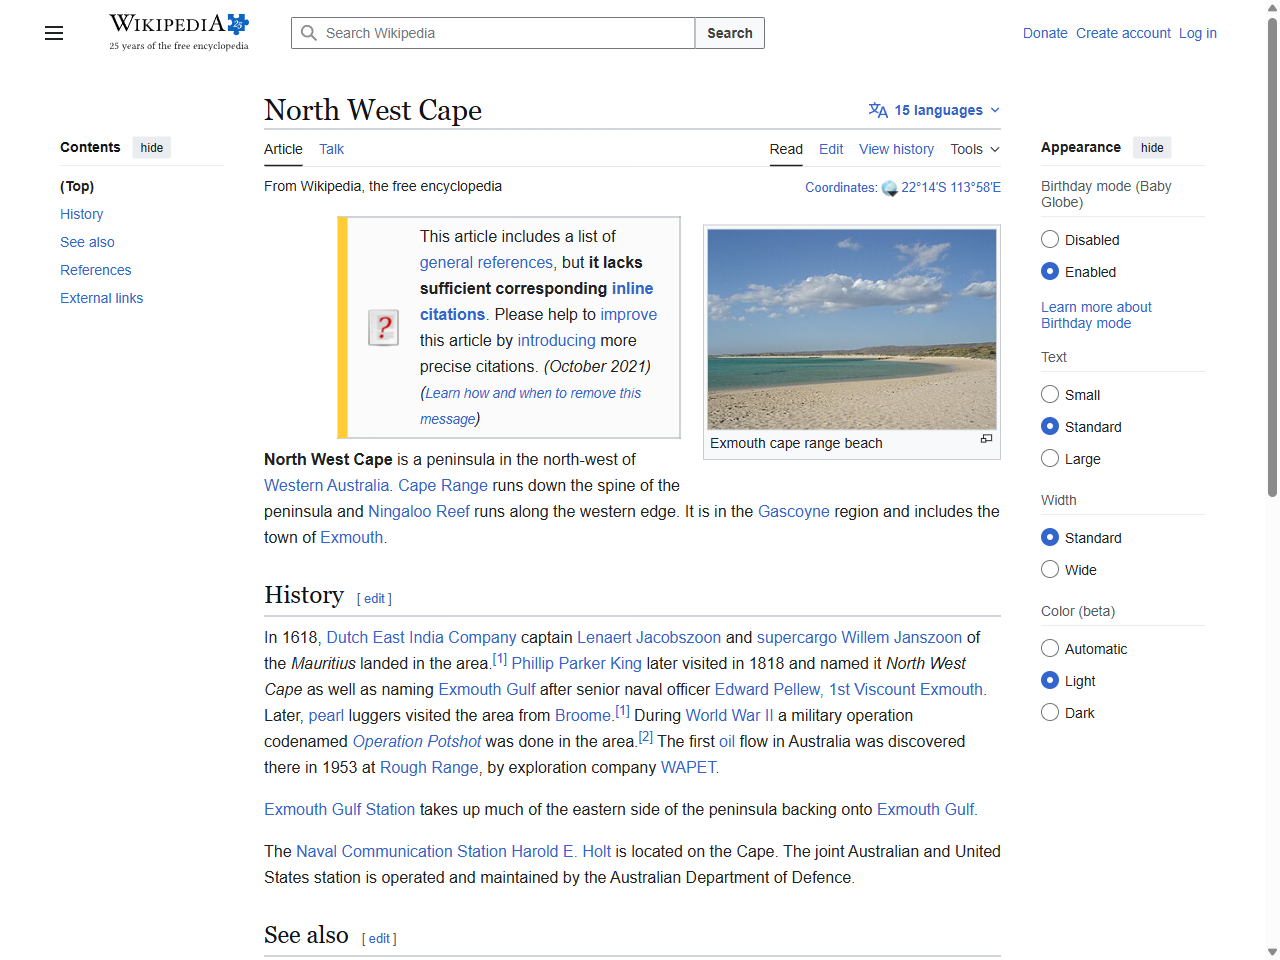Open the Create account link
The height and width of the screenshot is (960, 1280).
[x=1123, y=33]
